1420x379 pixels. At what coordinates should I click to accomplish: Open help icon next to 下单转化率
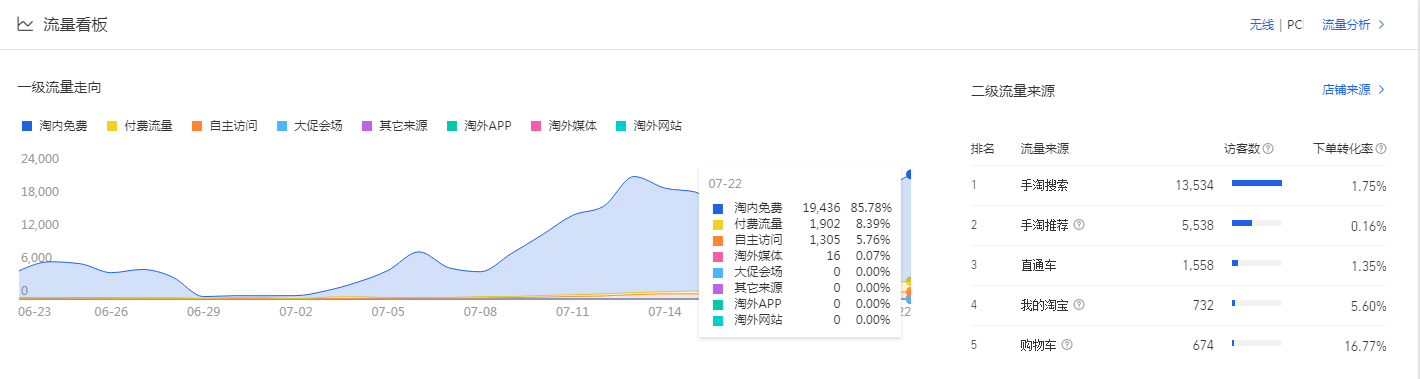pos(1381,149)
